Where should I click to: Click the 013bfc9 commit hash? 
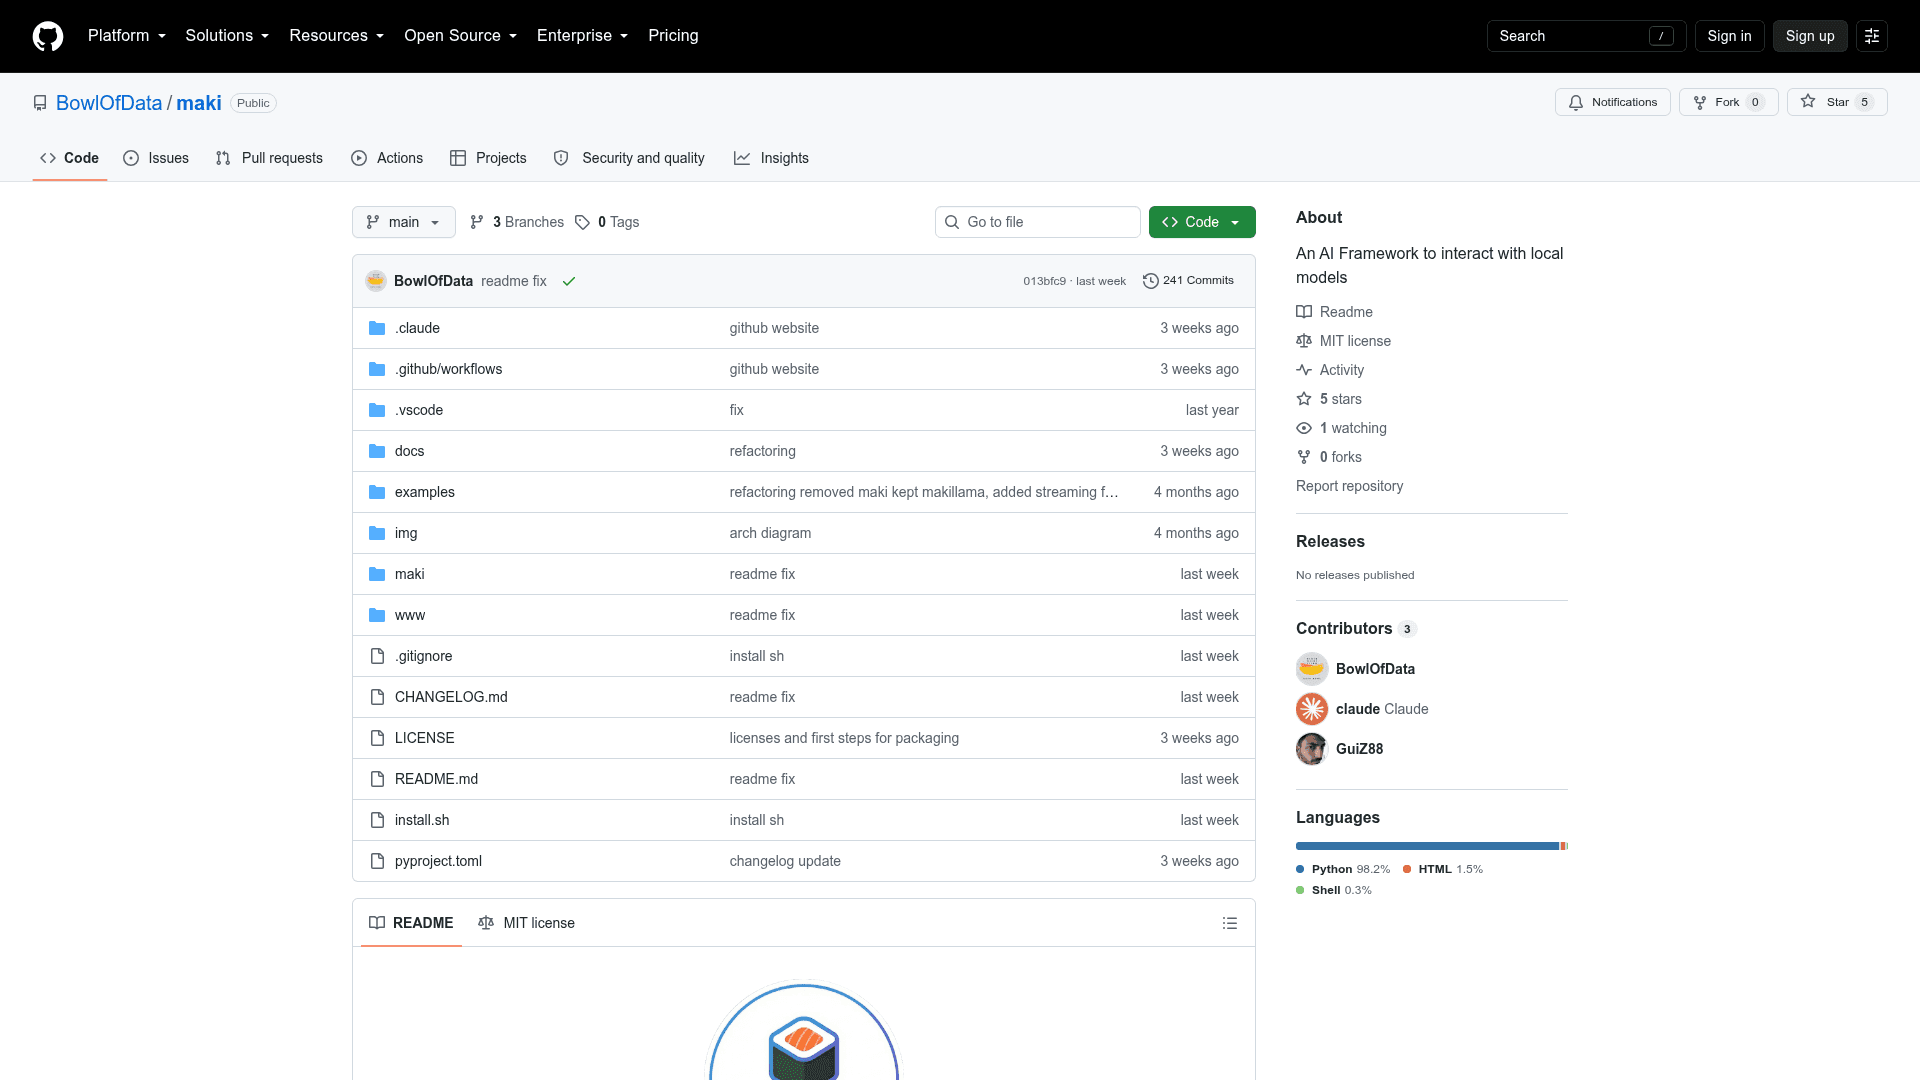point(1044,281)
